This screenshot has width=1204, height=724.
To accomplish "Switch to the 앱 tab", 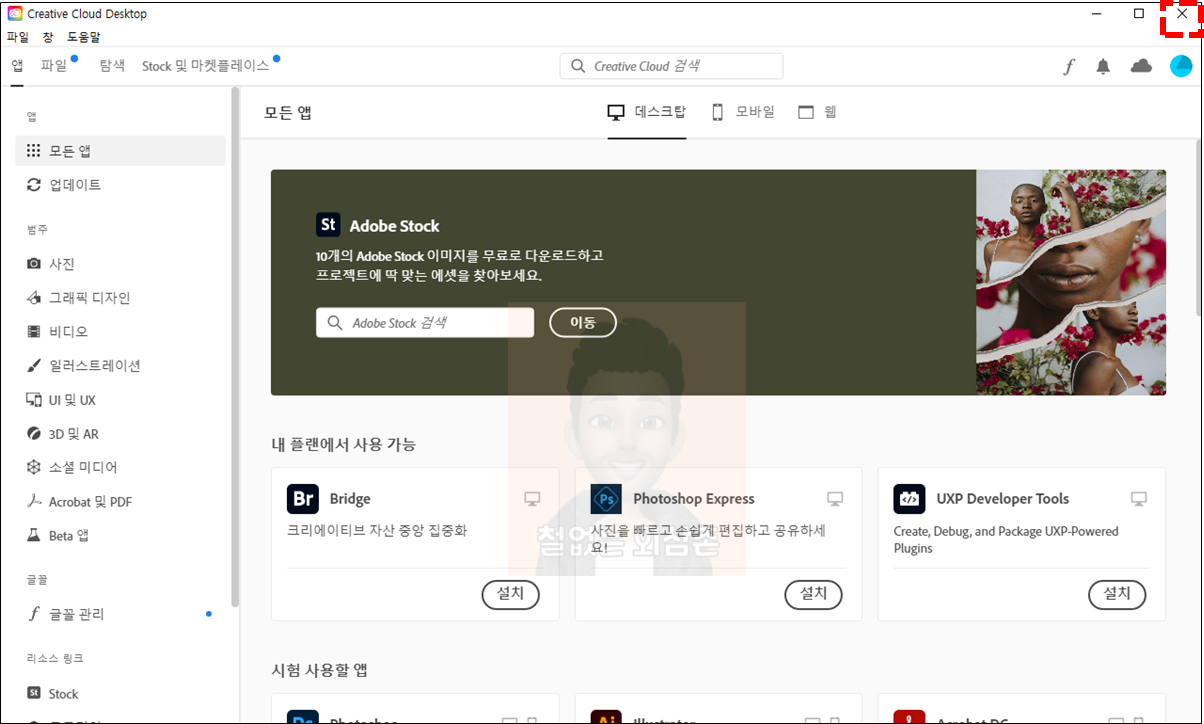I will [18, 66].
